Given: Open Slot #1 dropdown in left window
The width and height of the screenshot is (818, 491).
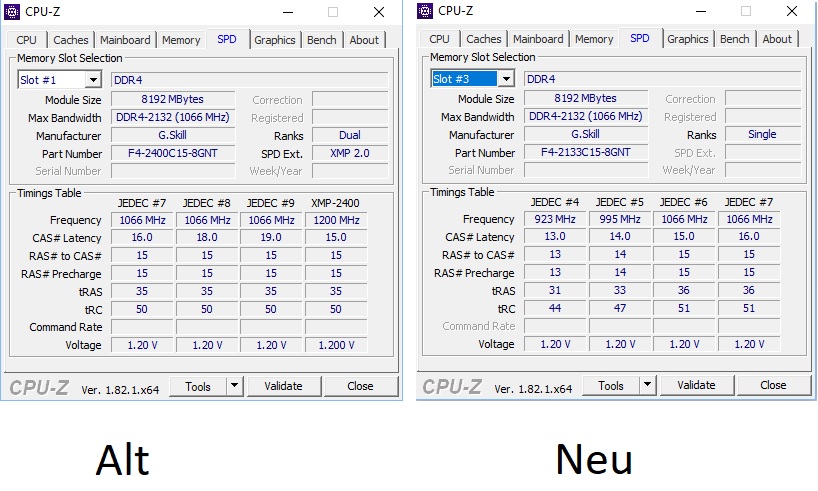Looking at the screenshot, I should 93,80.
